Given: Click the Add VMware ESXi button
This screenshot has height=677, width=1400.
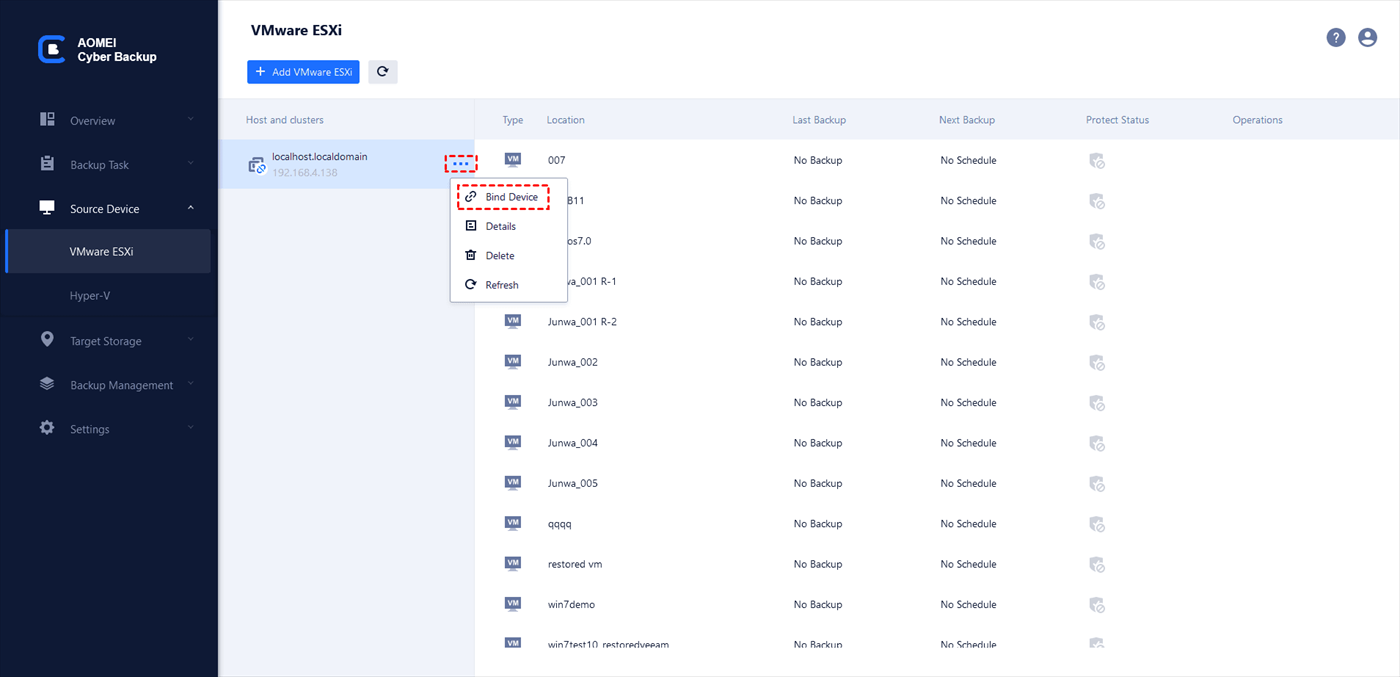Looking at the screenshot, I should 303,71.
